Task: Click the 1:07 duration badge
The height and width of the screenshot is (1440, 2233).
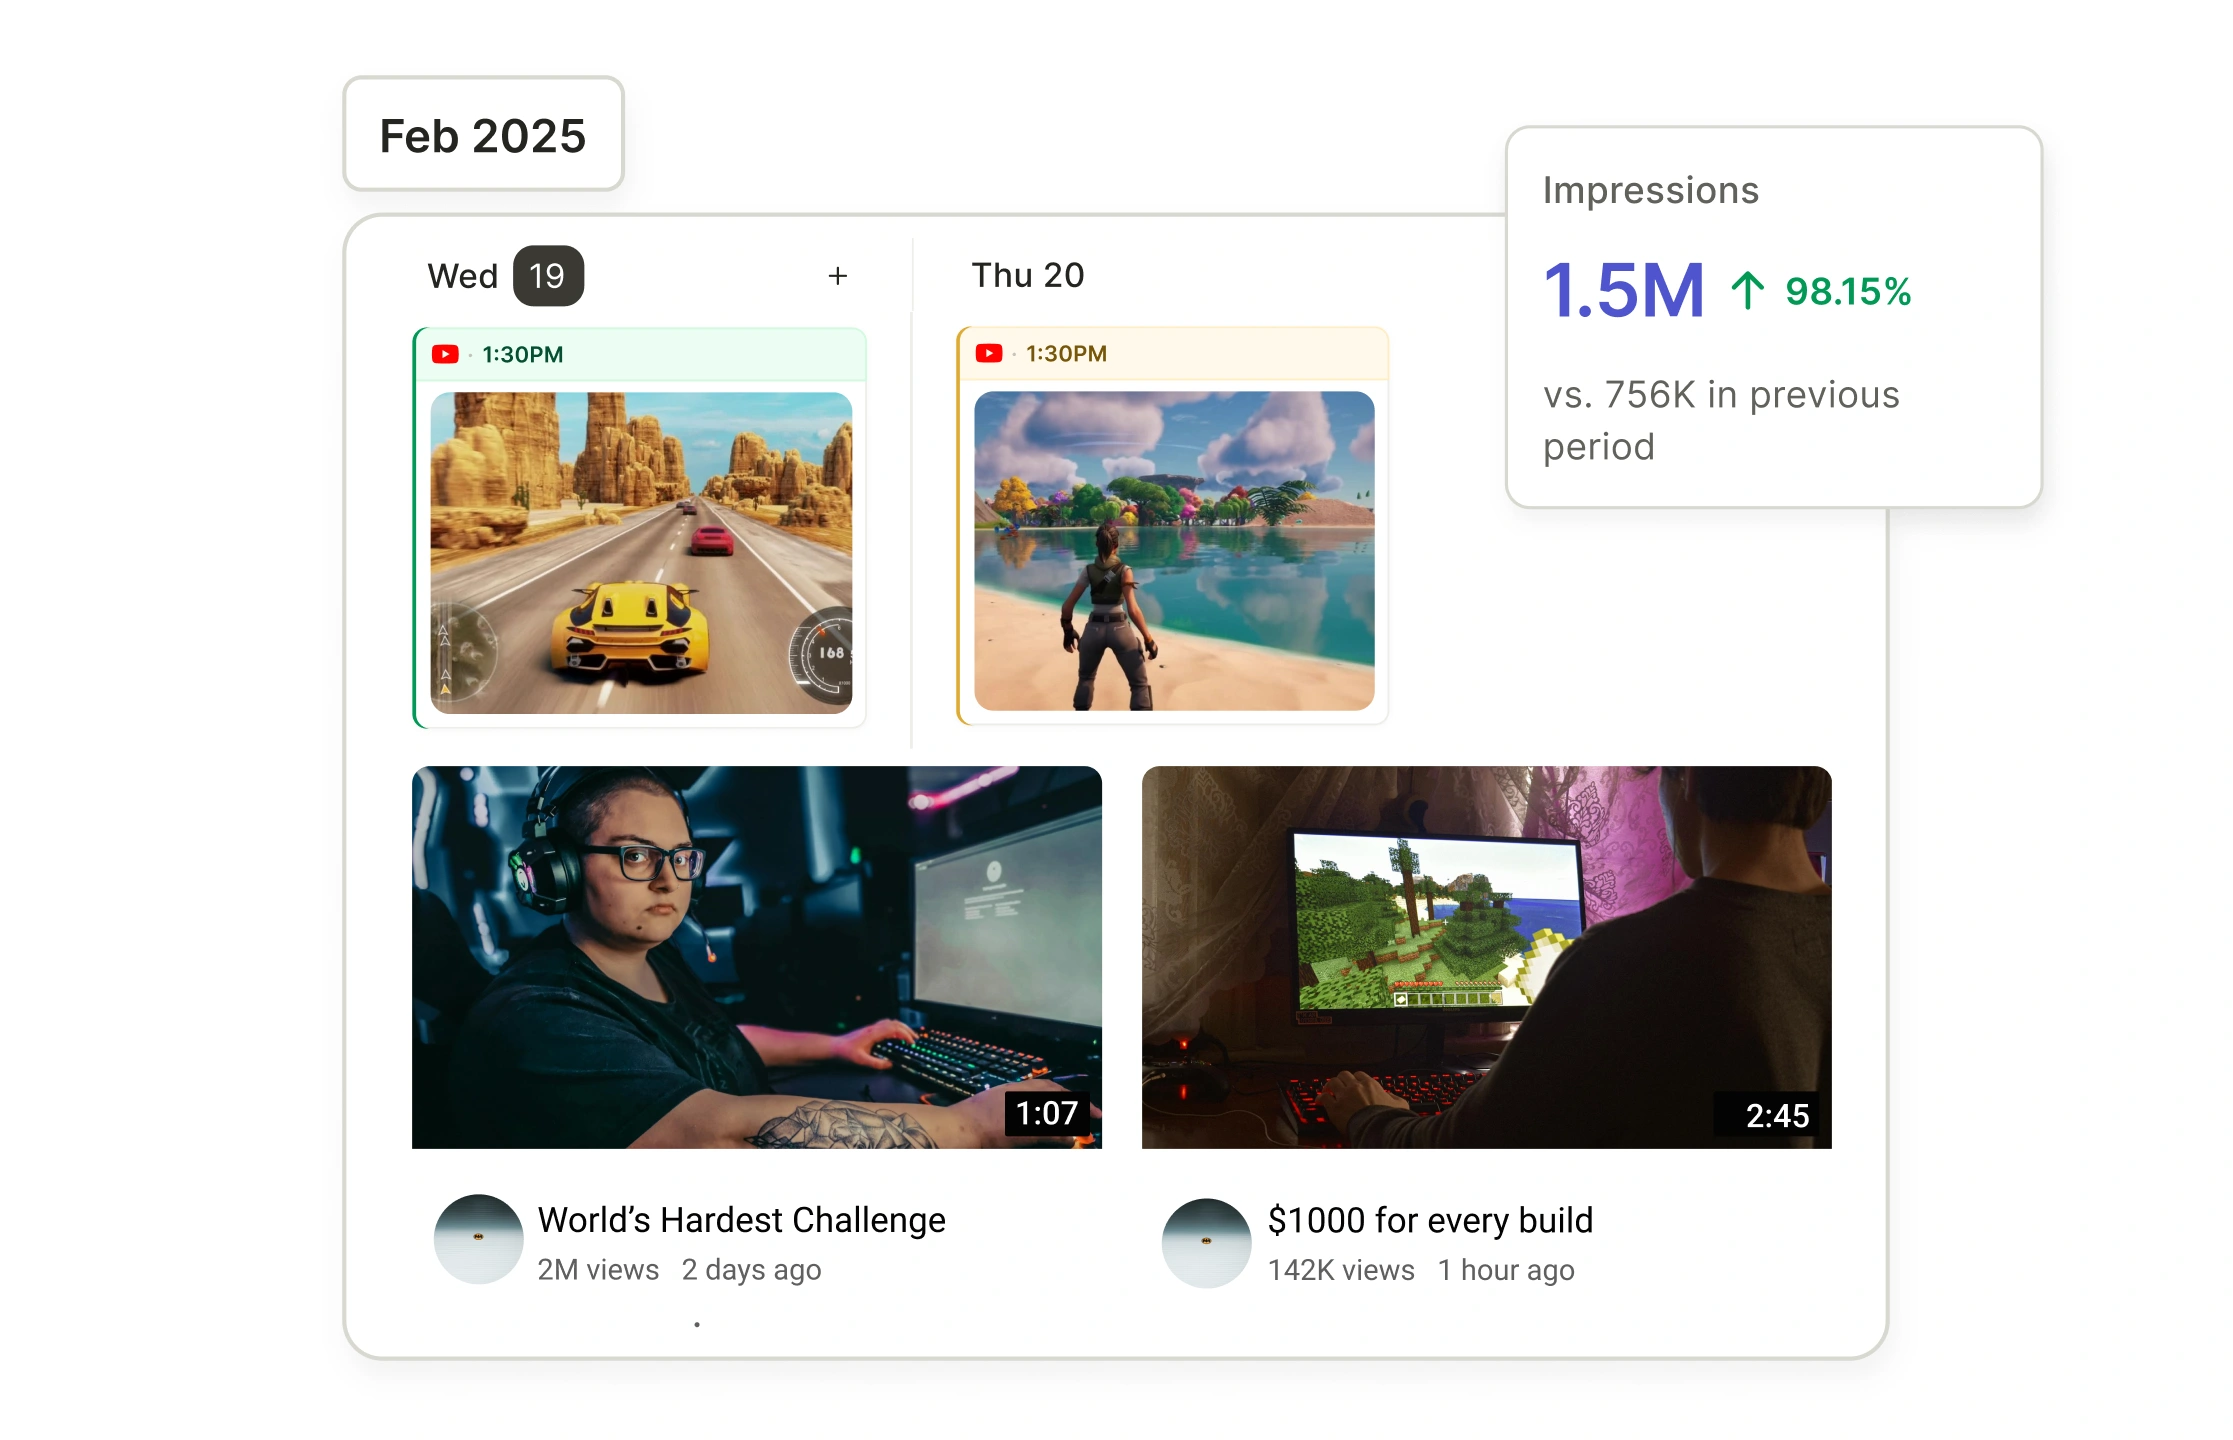Action: tap(1046, 1113)
